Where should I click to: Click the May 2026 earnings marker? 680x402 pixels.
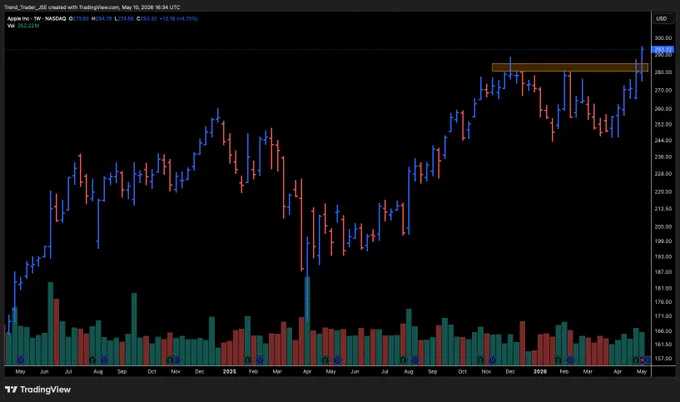pyautogui.click(x=636, y=360)
